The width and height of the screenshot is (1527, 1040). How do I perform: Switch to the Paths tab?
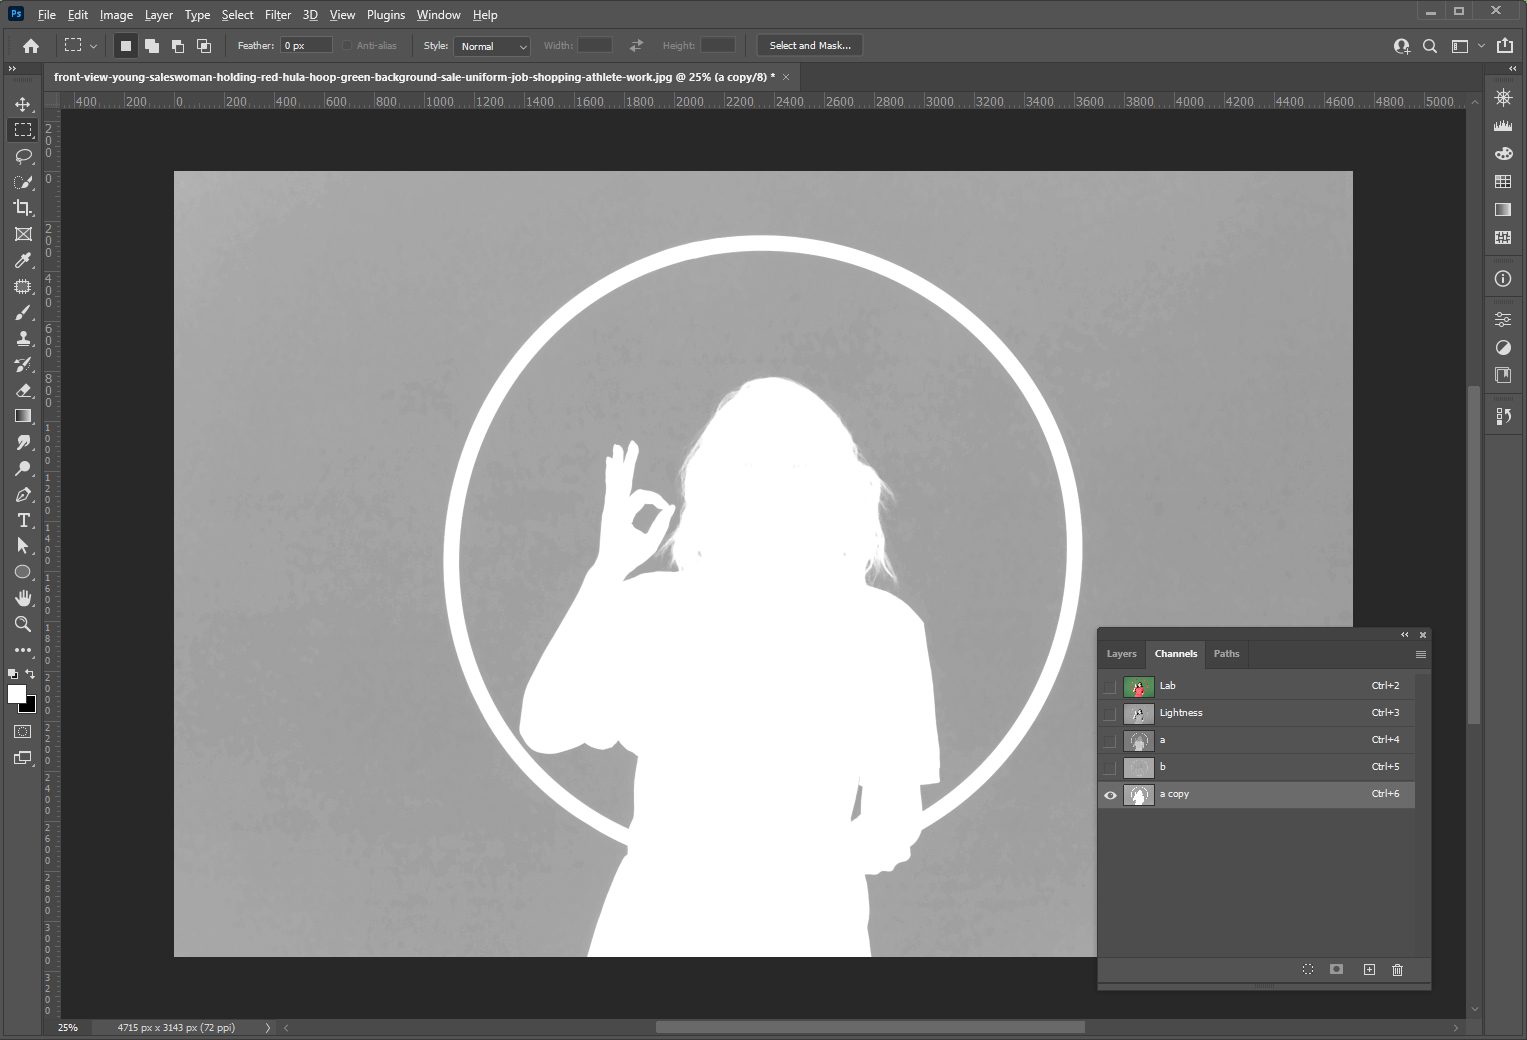click(x=1226, y=654)
